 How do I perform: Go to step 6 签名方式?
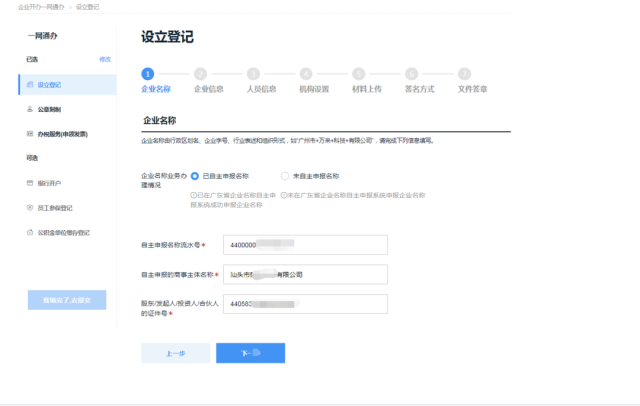(411, 74)
